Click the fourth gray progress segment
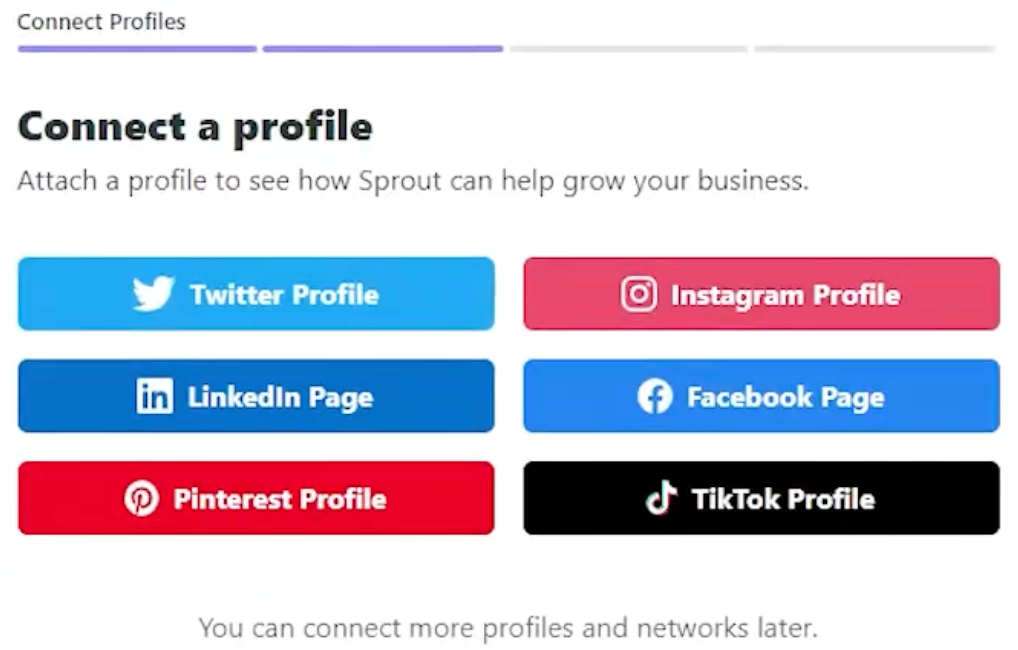This screenshot has width=1018, height=650. 874,46
